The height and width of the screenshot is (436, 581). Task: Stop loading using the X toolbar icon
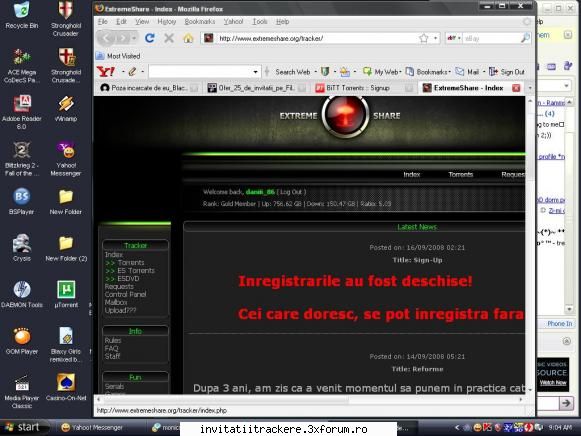(169, 38)
